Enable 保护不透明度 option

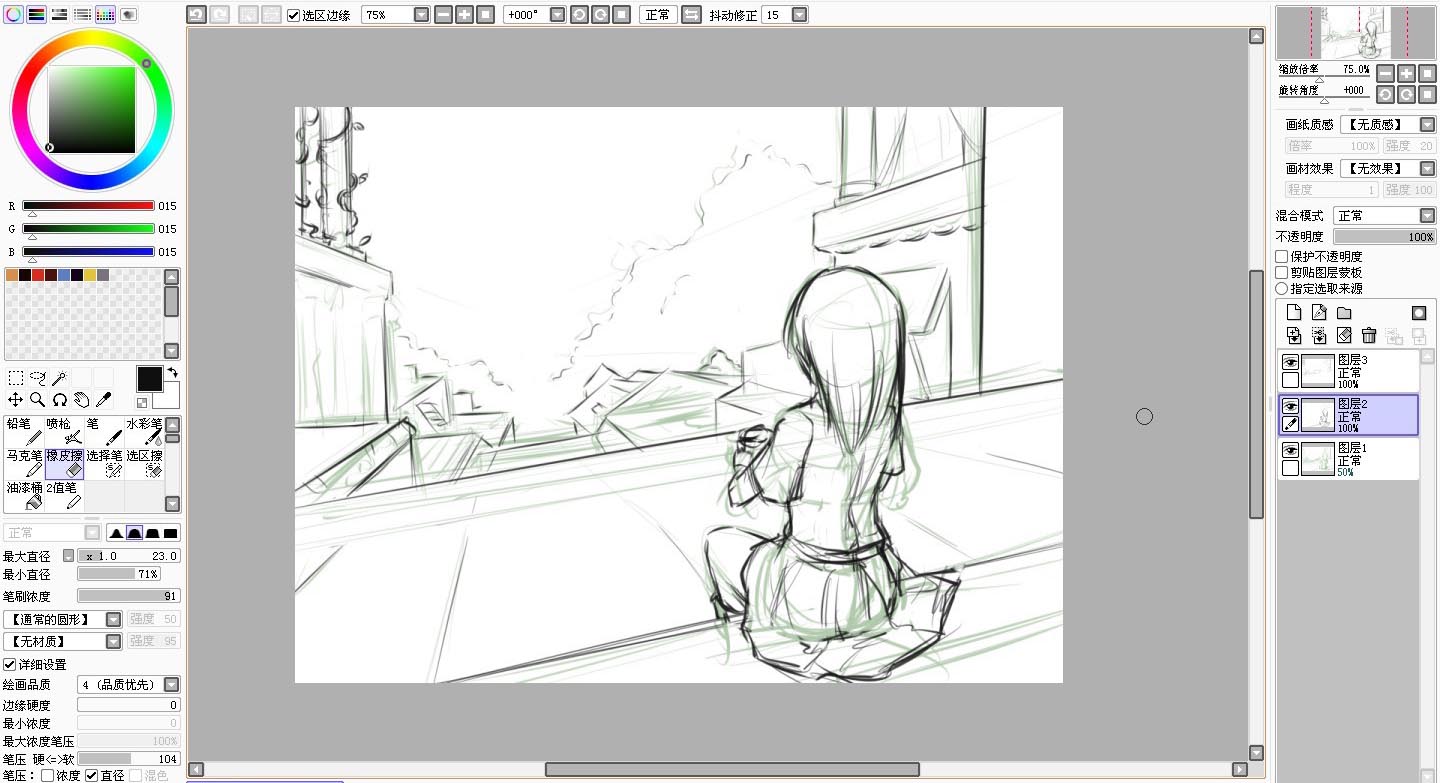point(1282,257)
